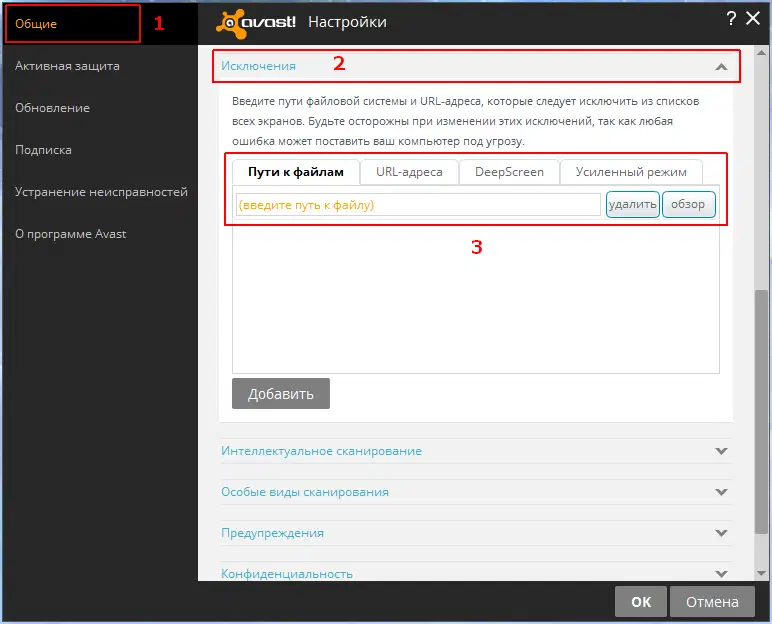This screenshot has height=624, width=772.
Task: Show О программе Avast page
Action: click(x=70, y=234)
